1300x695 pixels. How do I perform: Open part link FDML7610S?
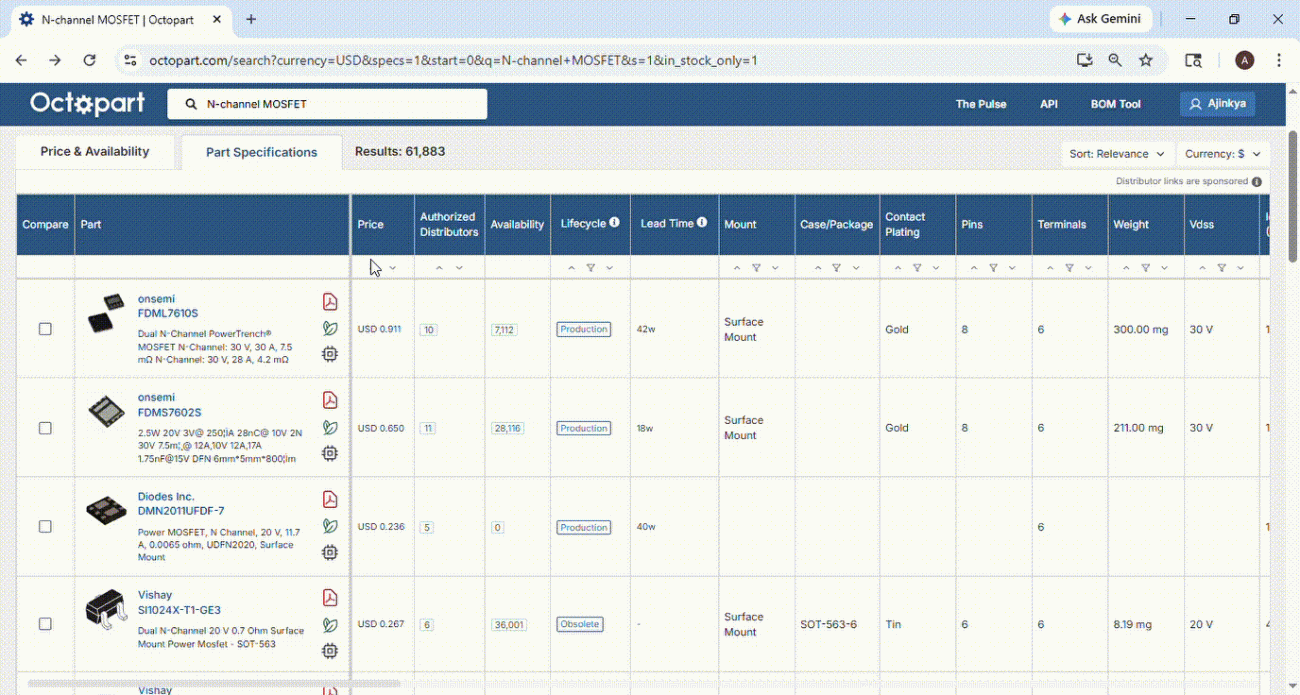tap(168, 313)
